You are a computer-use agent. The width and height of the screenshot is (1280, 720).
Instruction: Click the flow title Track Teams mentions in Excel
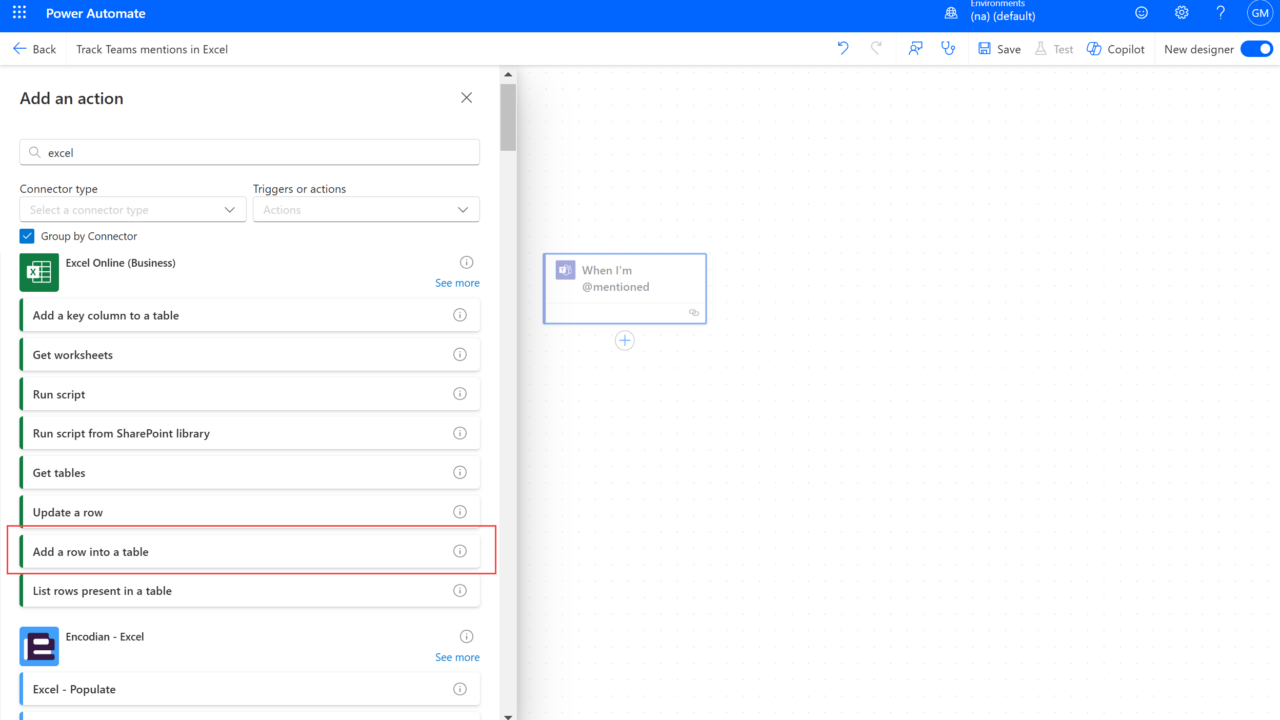click(152, 49)
